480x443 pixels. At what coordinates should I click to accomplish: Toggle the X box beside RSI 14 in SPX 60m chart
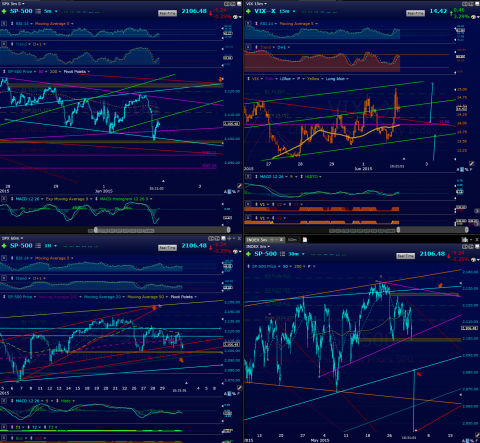4,258
